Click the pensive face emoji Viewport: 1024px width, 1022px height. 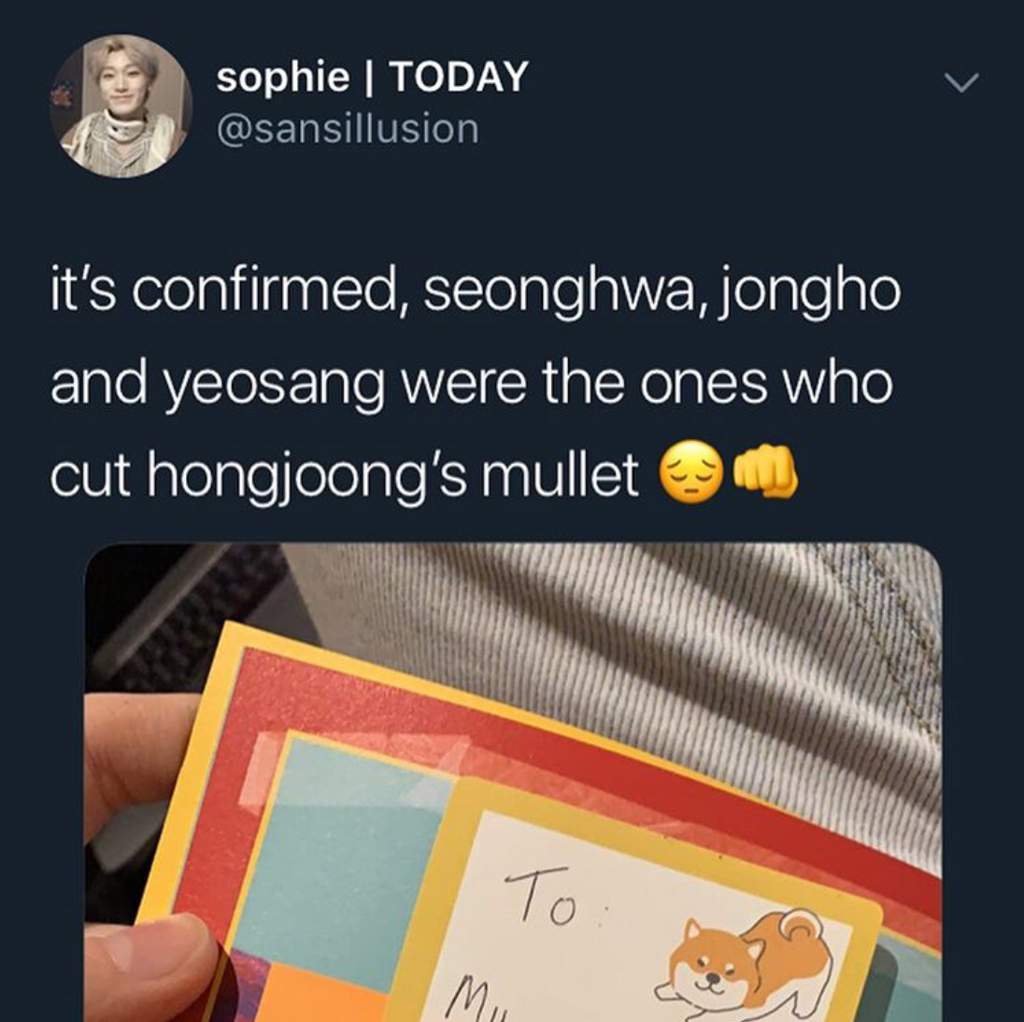pyautogui.click(x=692, y=471)
